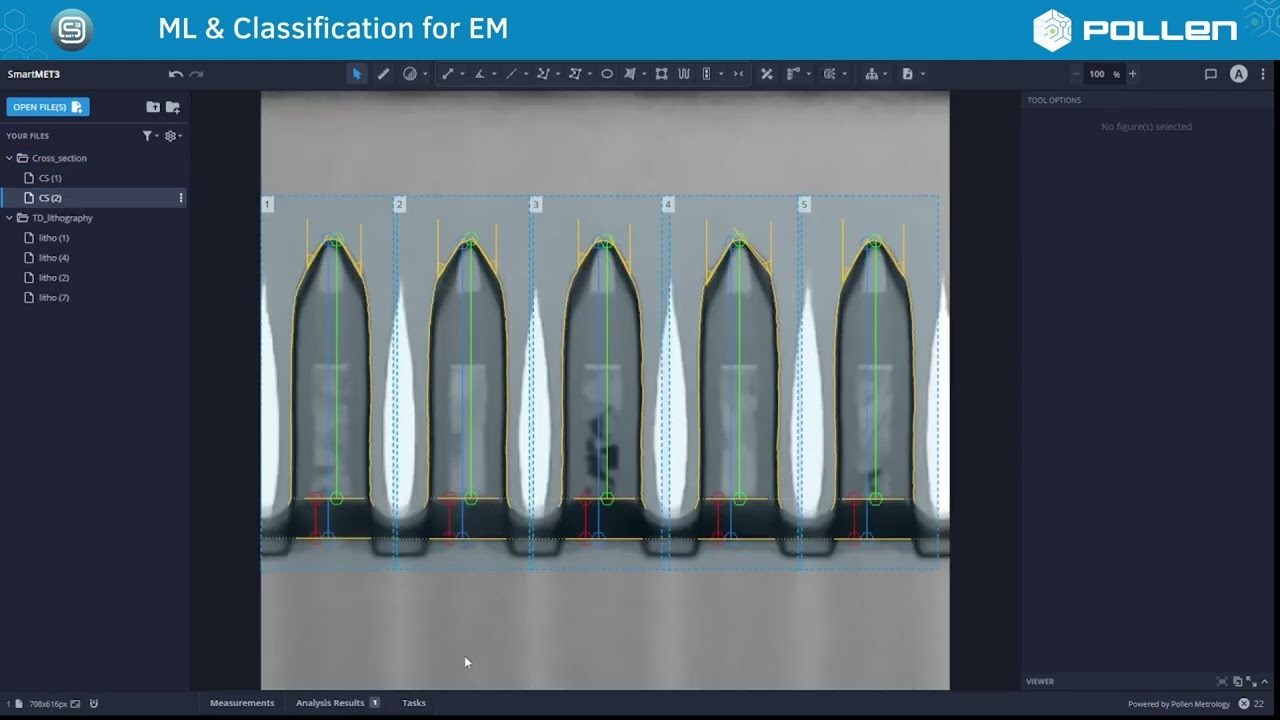Click the zoom percentage field showing 100
The height and width of the screenshot is (720, 1280).
click(1104, 74)
